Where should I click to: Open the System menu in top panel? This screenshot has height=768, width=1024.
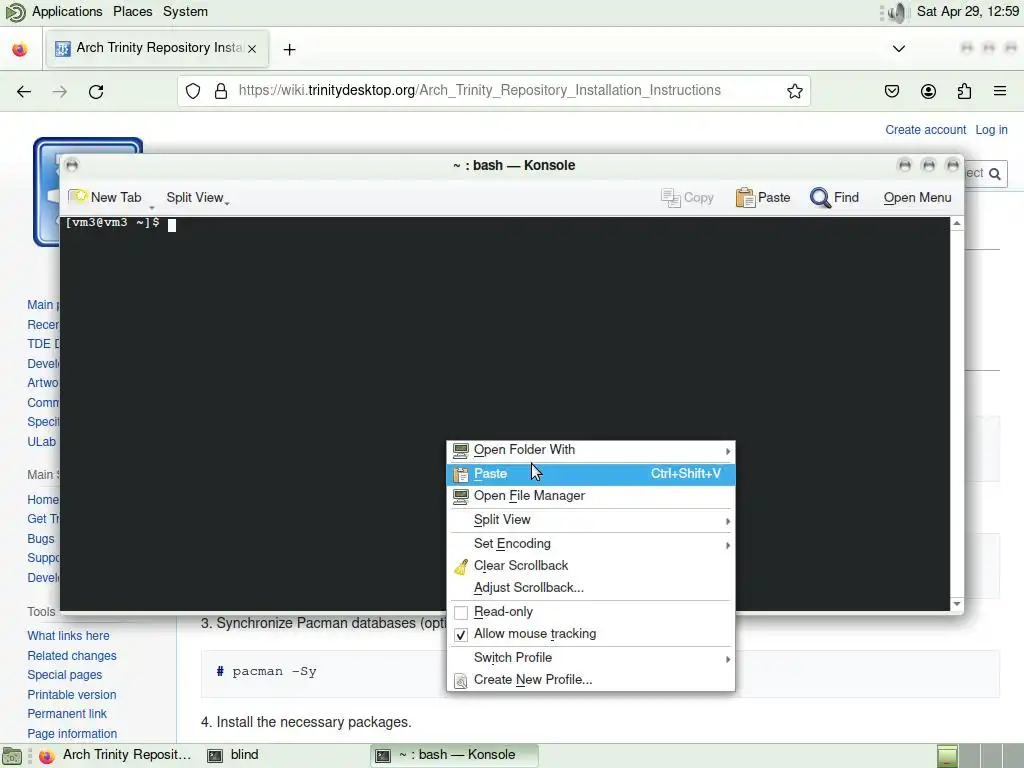click(x=185, y=12)
